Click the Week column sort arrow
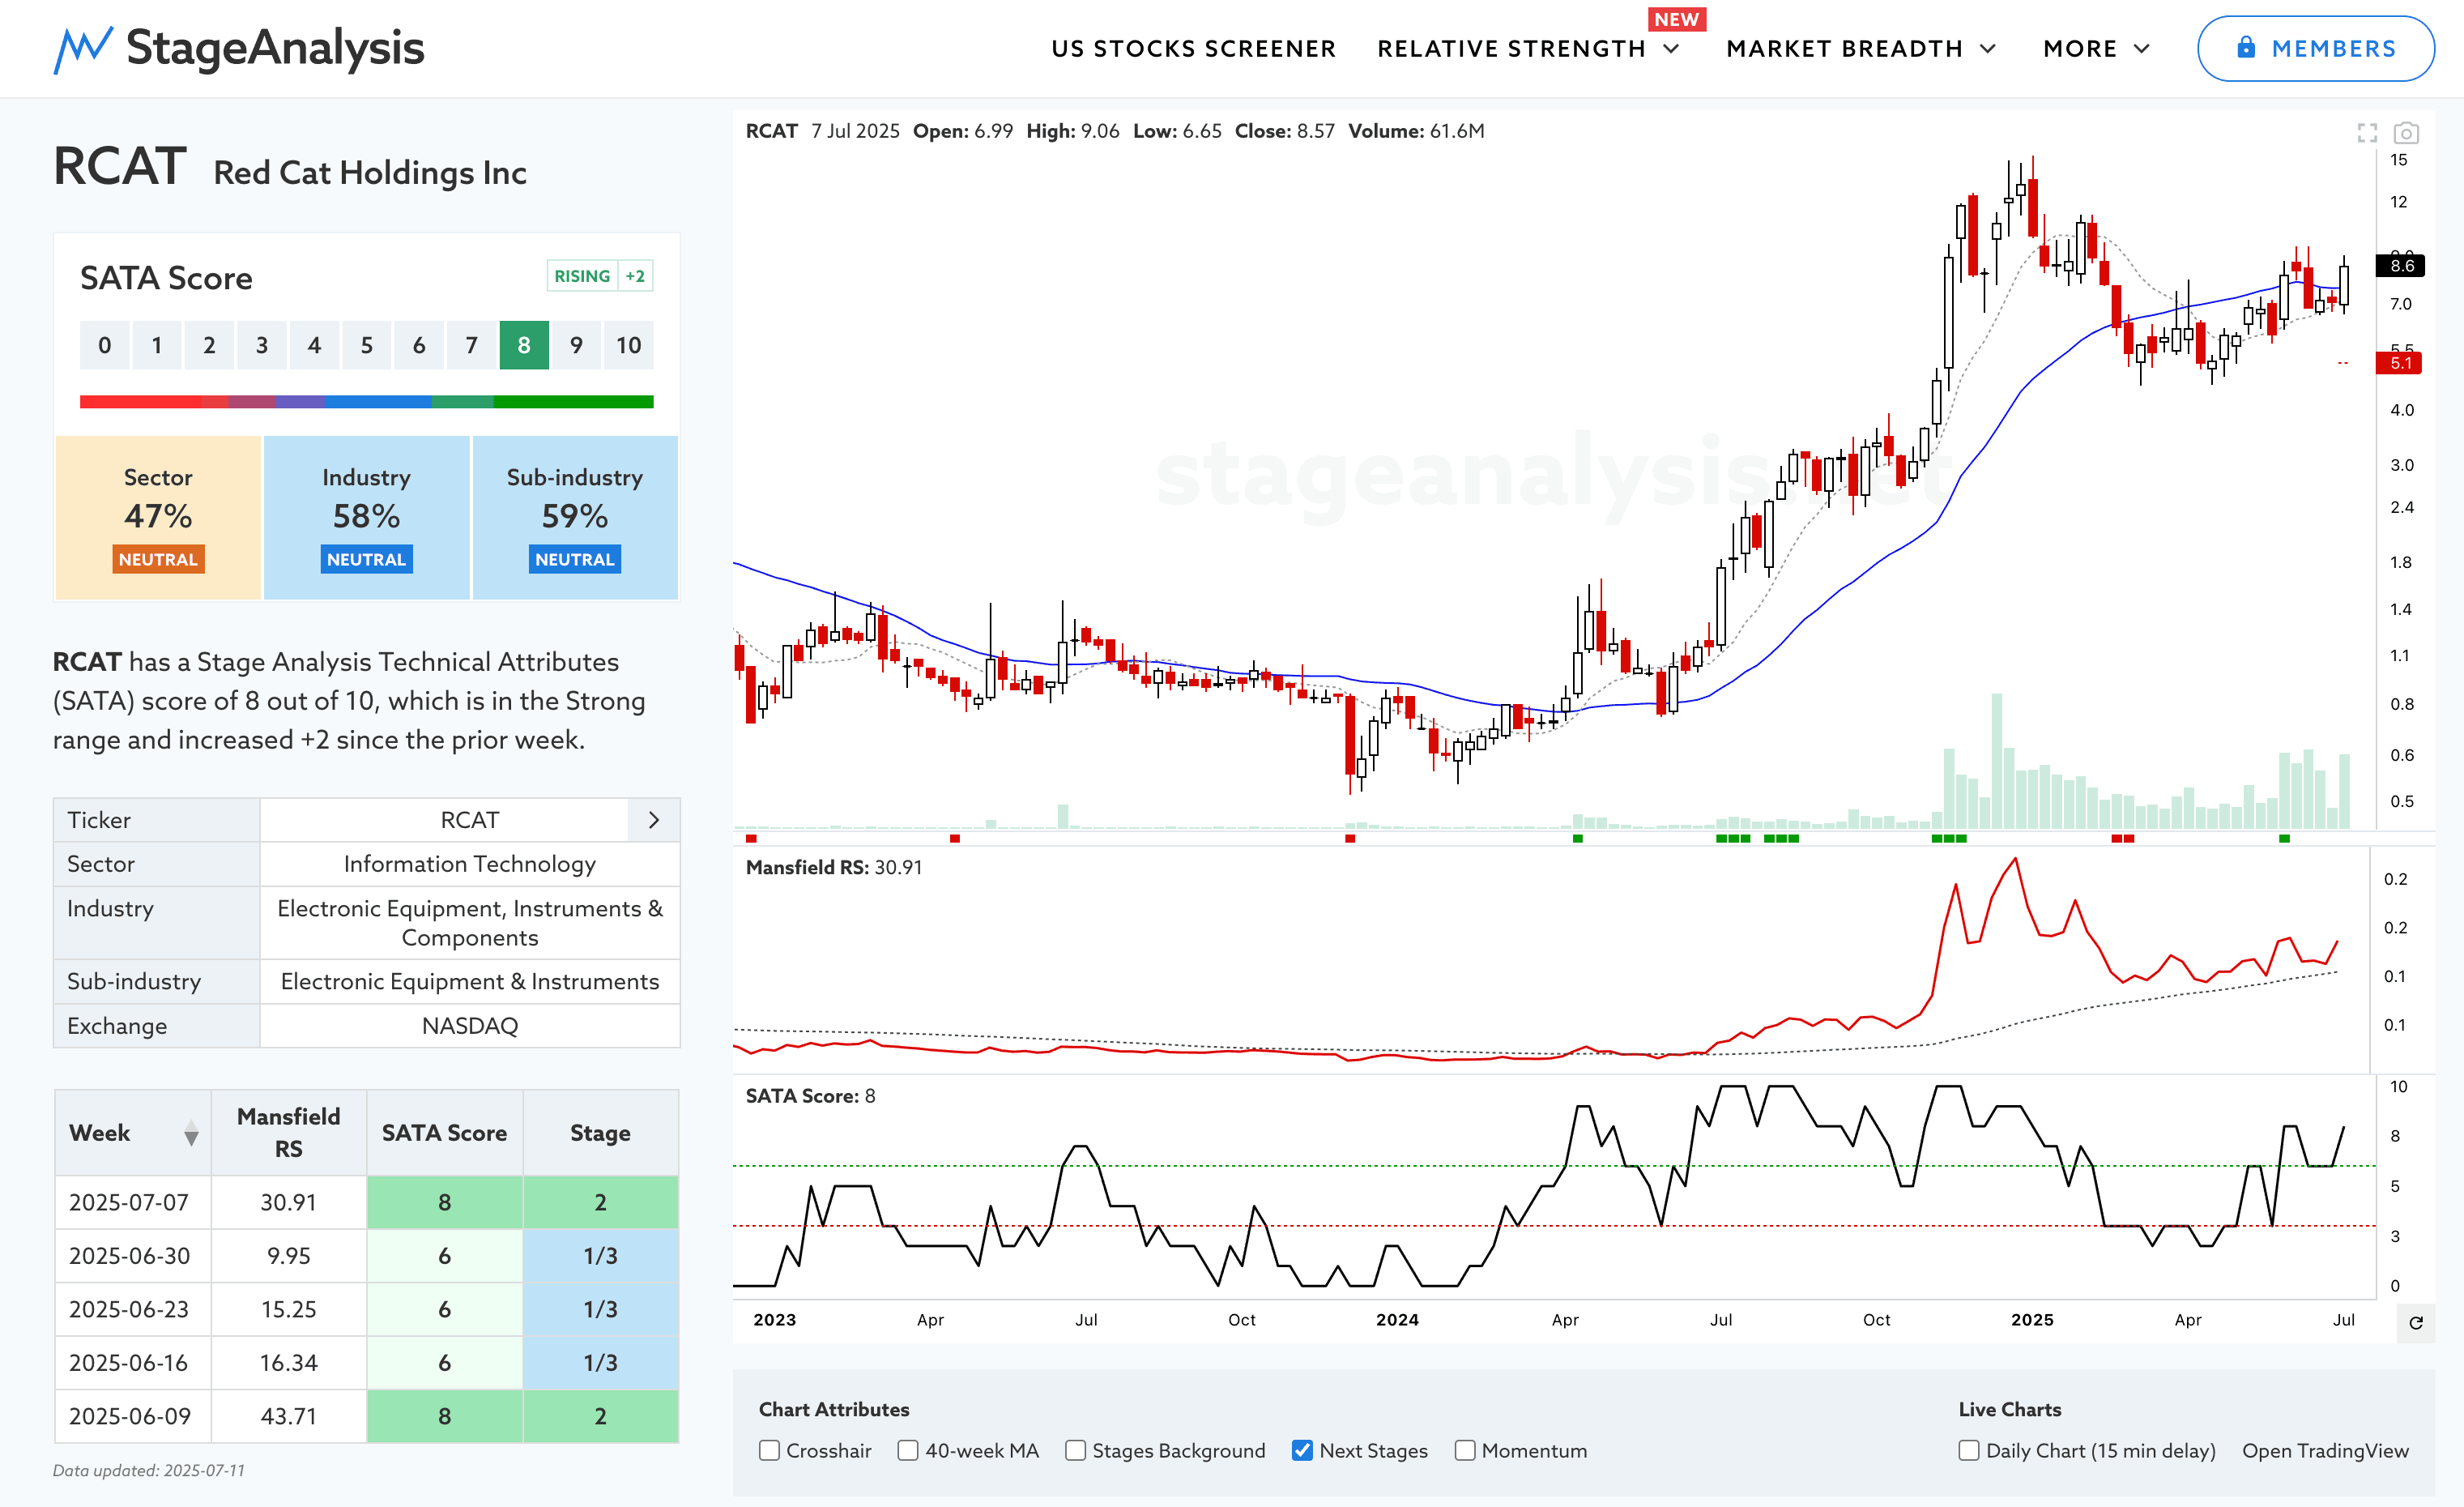 (191, 1134)
